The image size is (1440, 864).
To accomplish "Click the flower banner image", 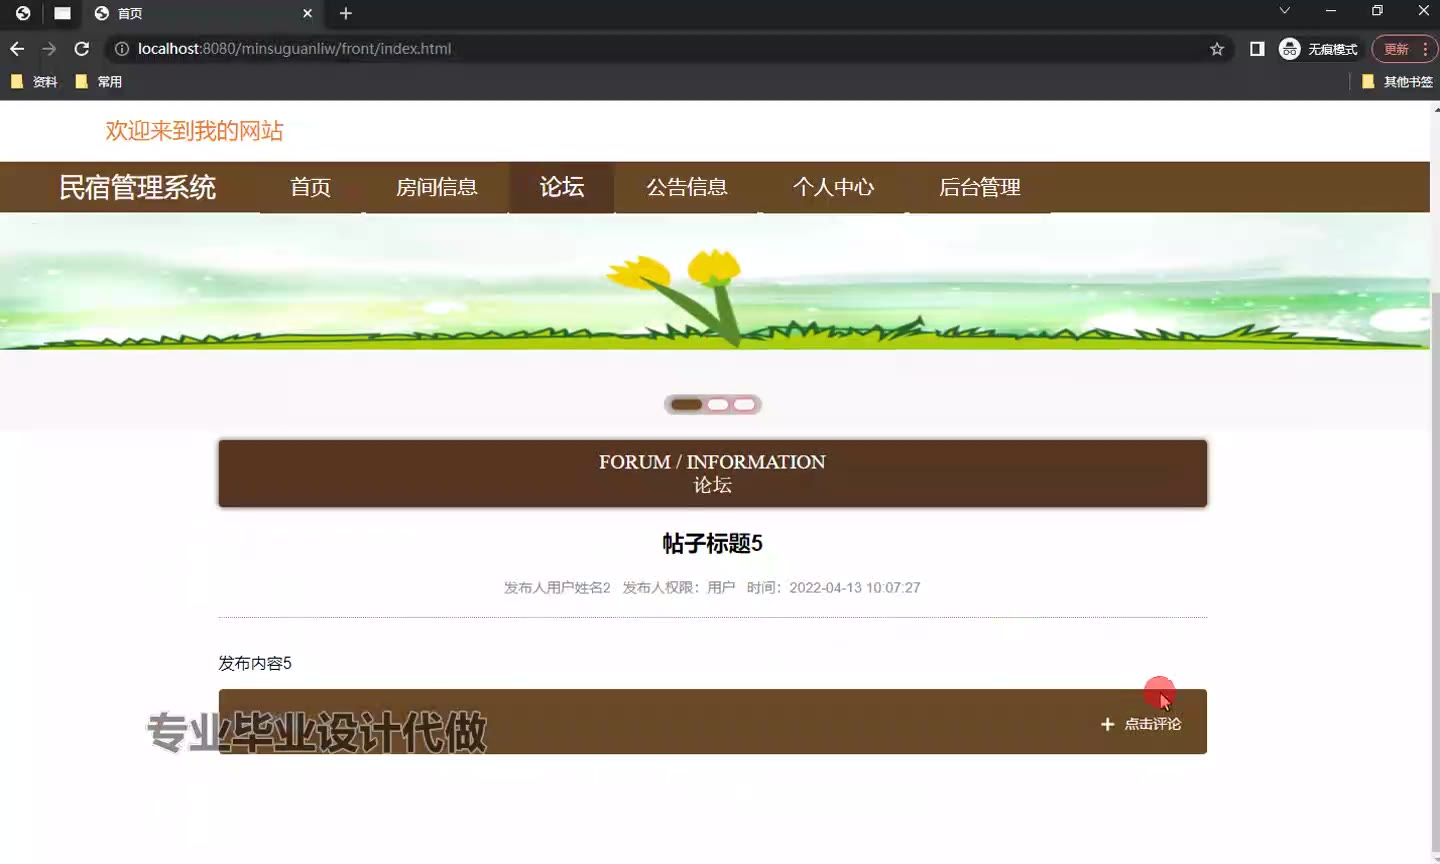I will coord(714,282).
